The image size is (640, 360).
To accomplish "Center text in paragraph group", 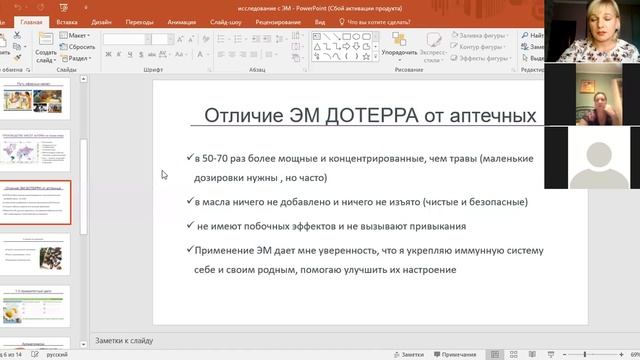I will click(232, 54).
